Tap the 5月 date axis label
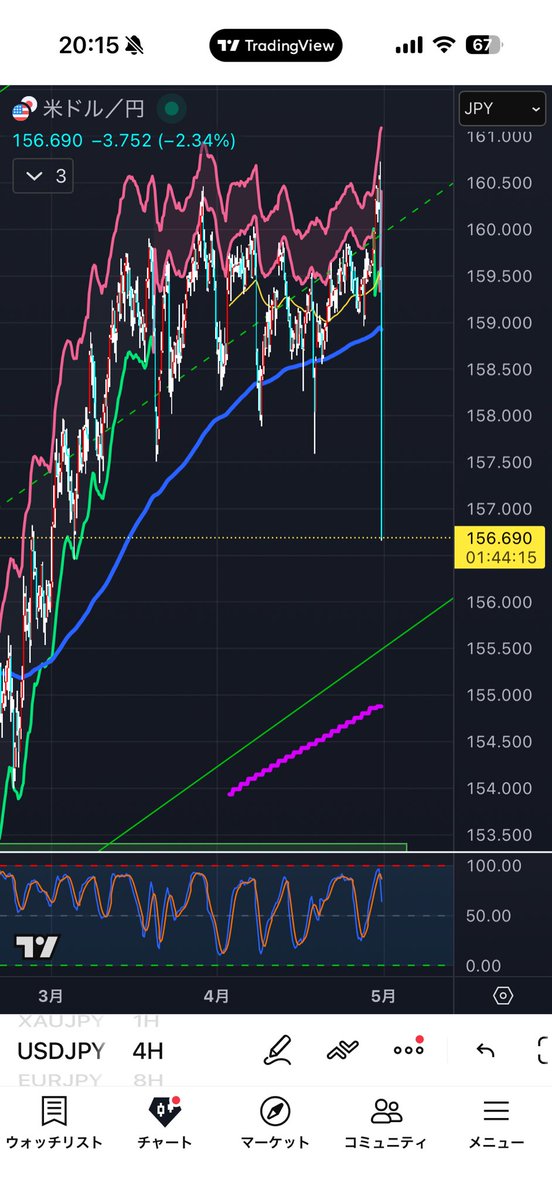The height and width of the screenshot is (1200, 552). tap(384, 997)
